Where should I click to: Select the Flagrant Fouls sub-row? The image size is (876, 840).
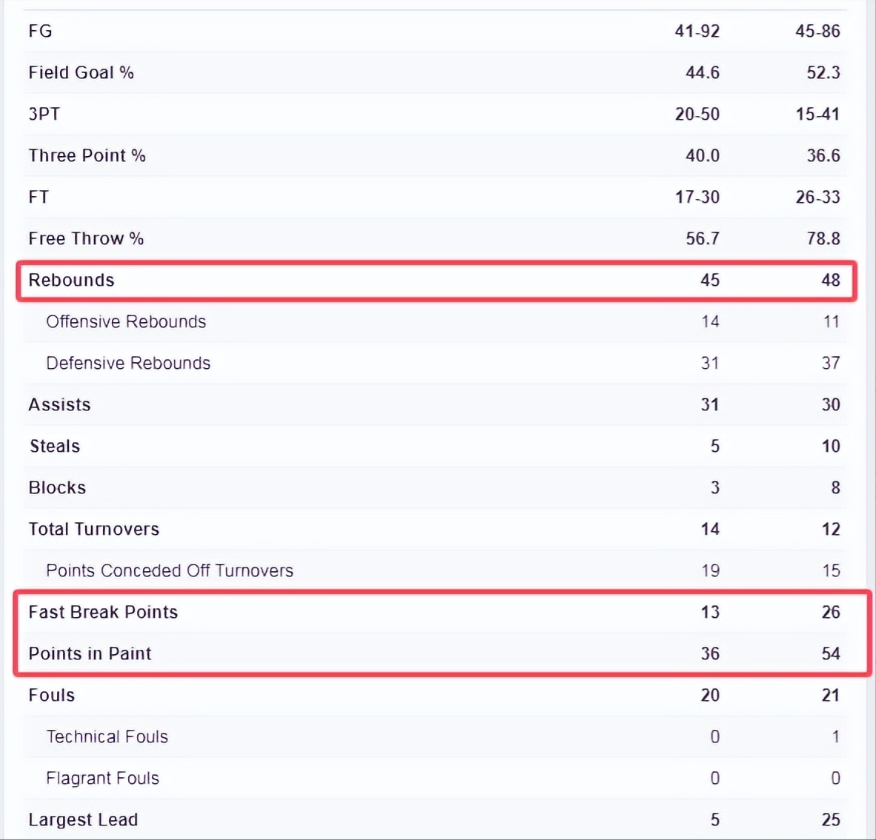point(103,778)
